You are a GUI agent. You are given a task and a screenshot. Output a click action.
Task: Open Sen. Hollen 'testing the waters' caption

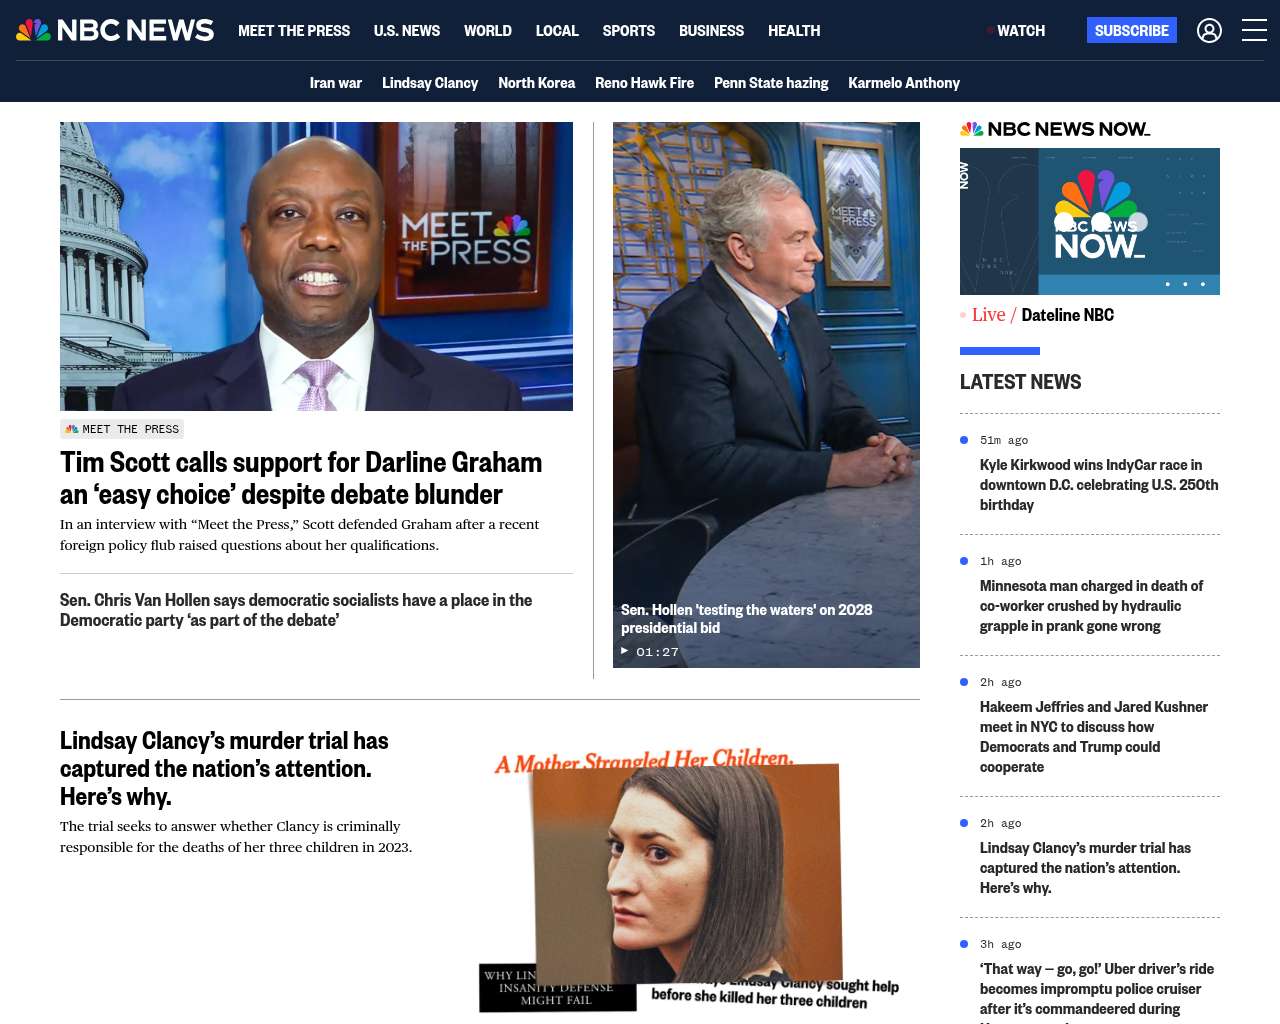(747, 618)
